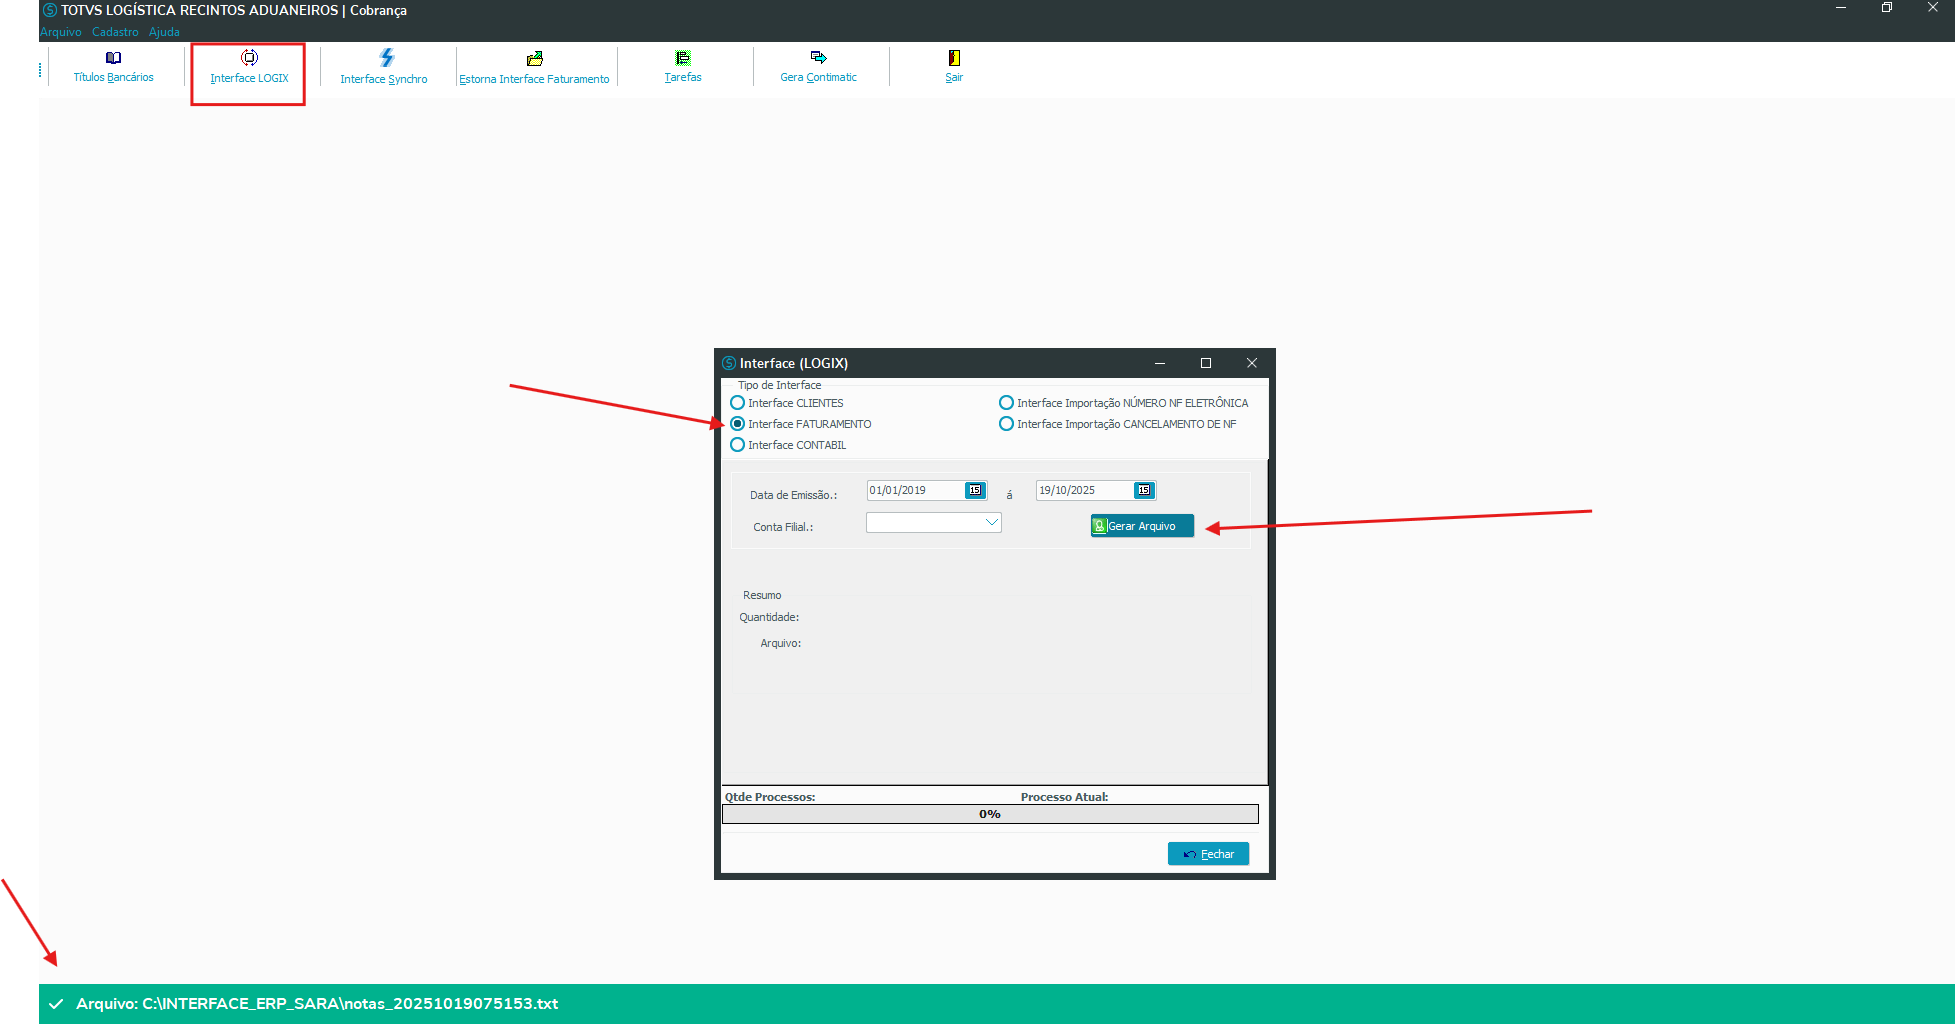Image resolution: width=1955 pixels, height=1024 pixels.
Task: Click Interface Synchro toolbar label
Action: pyautogui.click(x=384, y=79)
